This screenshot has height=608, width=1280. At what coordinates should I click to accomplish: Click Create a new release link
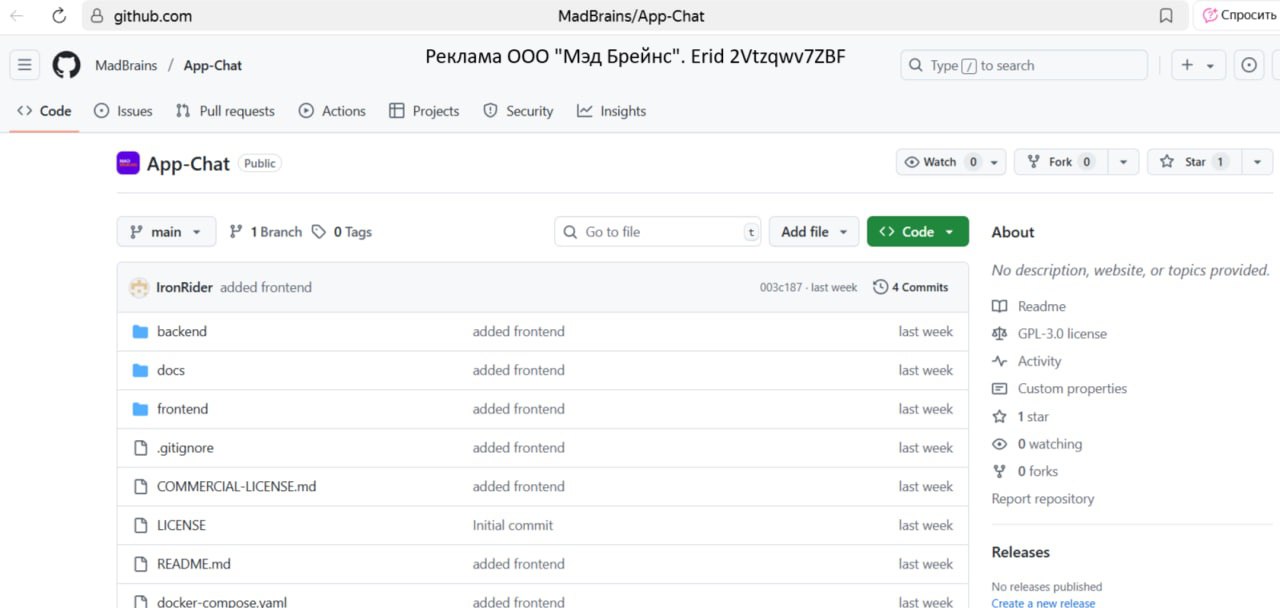1043,603
